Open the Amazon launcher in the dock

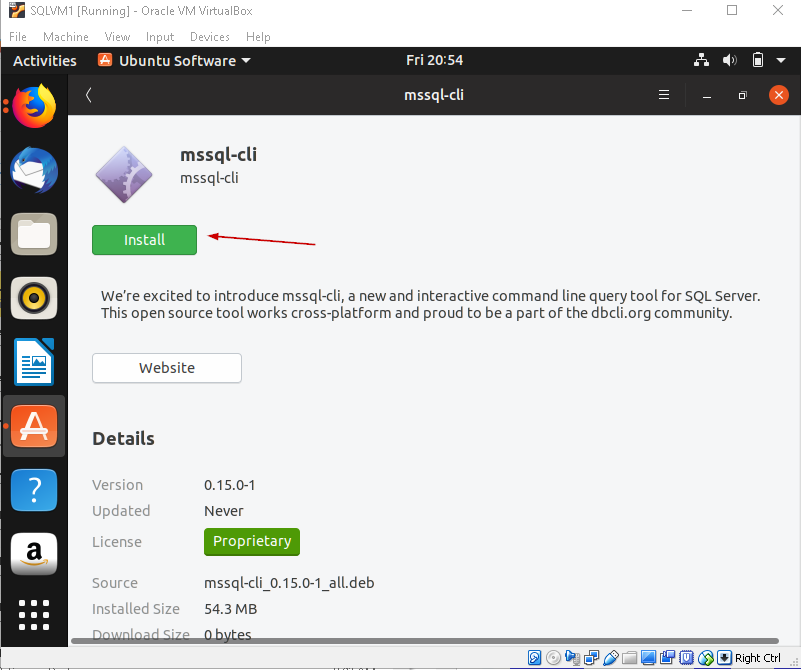pyautogui.click(x=34, y=554)
